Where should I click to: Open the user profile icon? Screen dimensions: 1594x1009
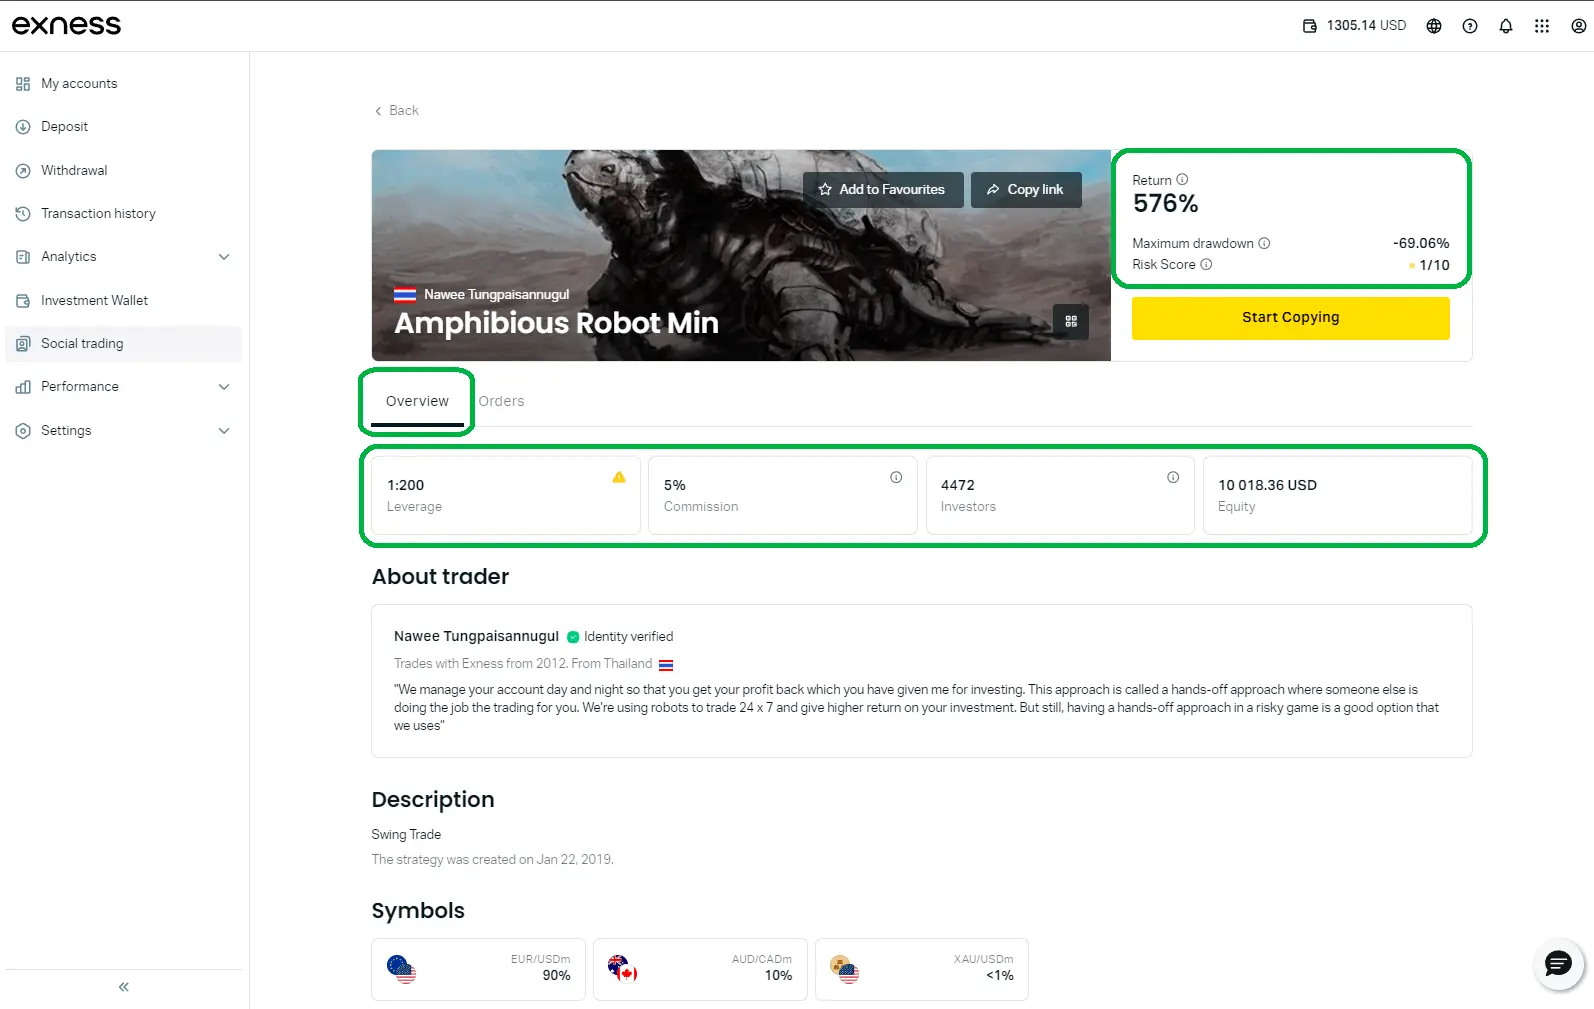1578,26
